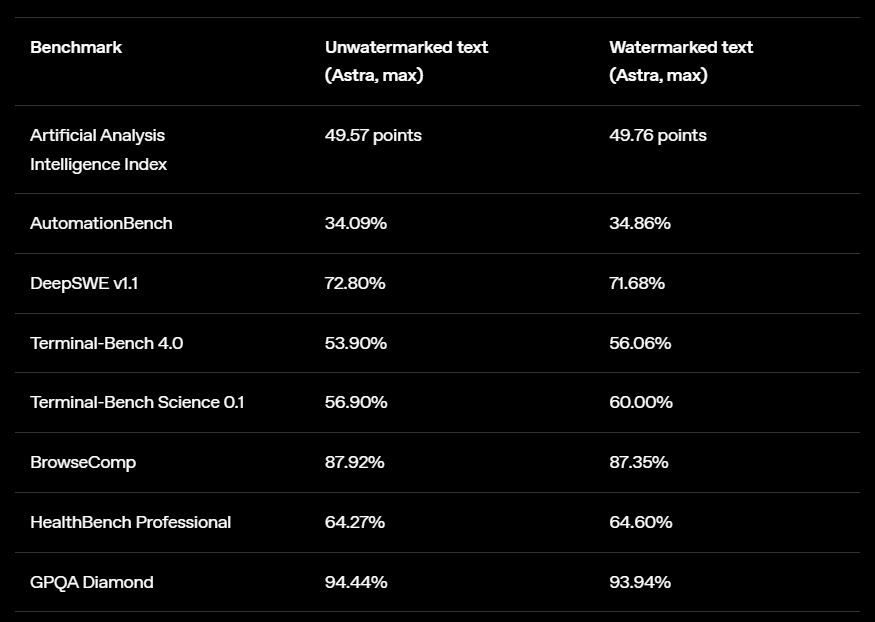Click the HealthBench Professional row label
The width and height of the screenshot is (875, 622).
tap(131, 522)
